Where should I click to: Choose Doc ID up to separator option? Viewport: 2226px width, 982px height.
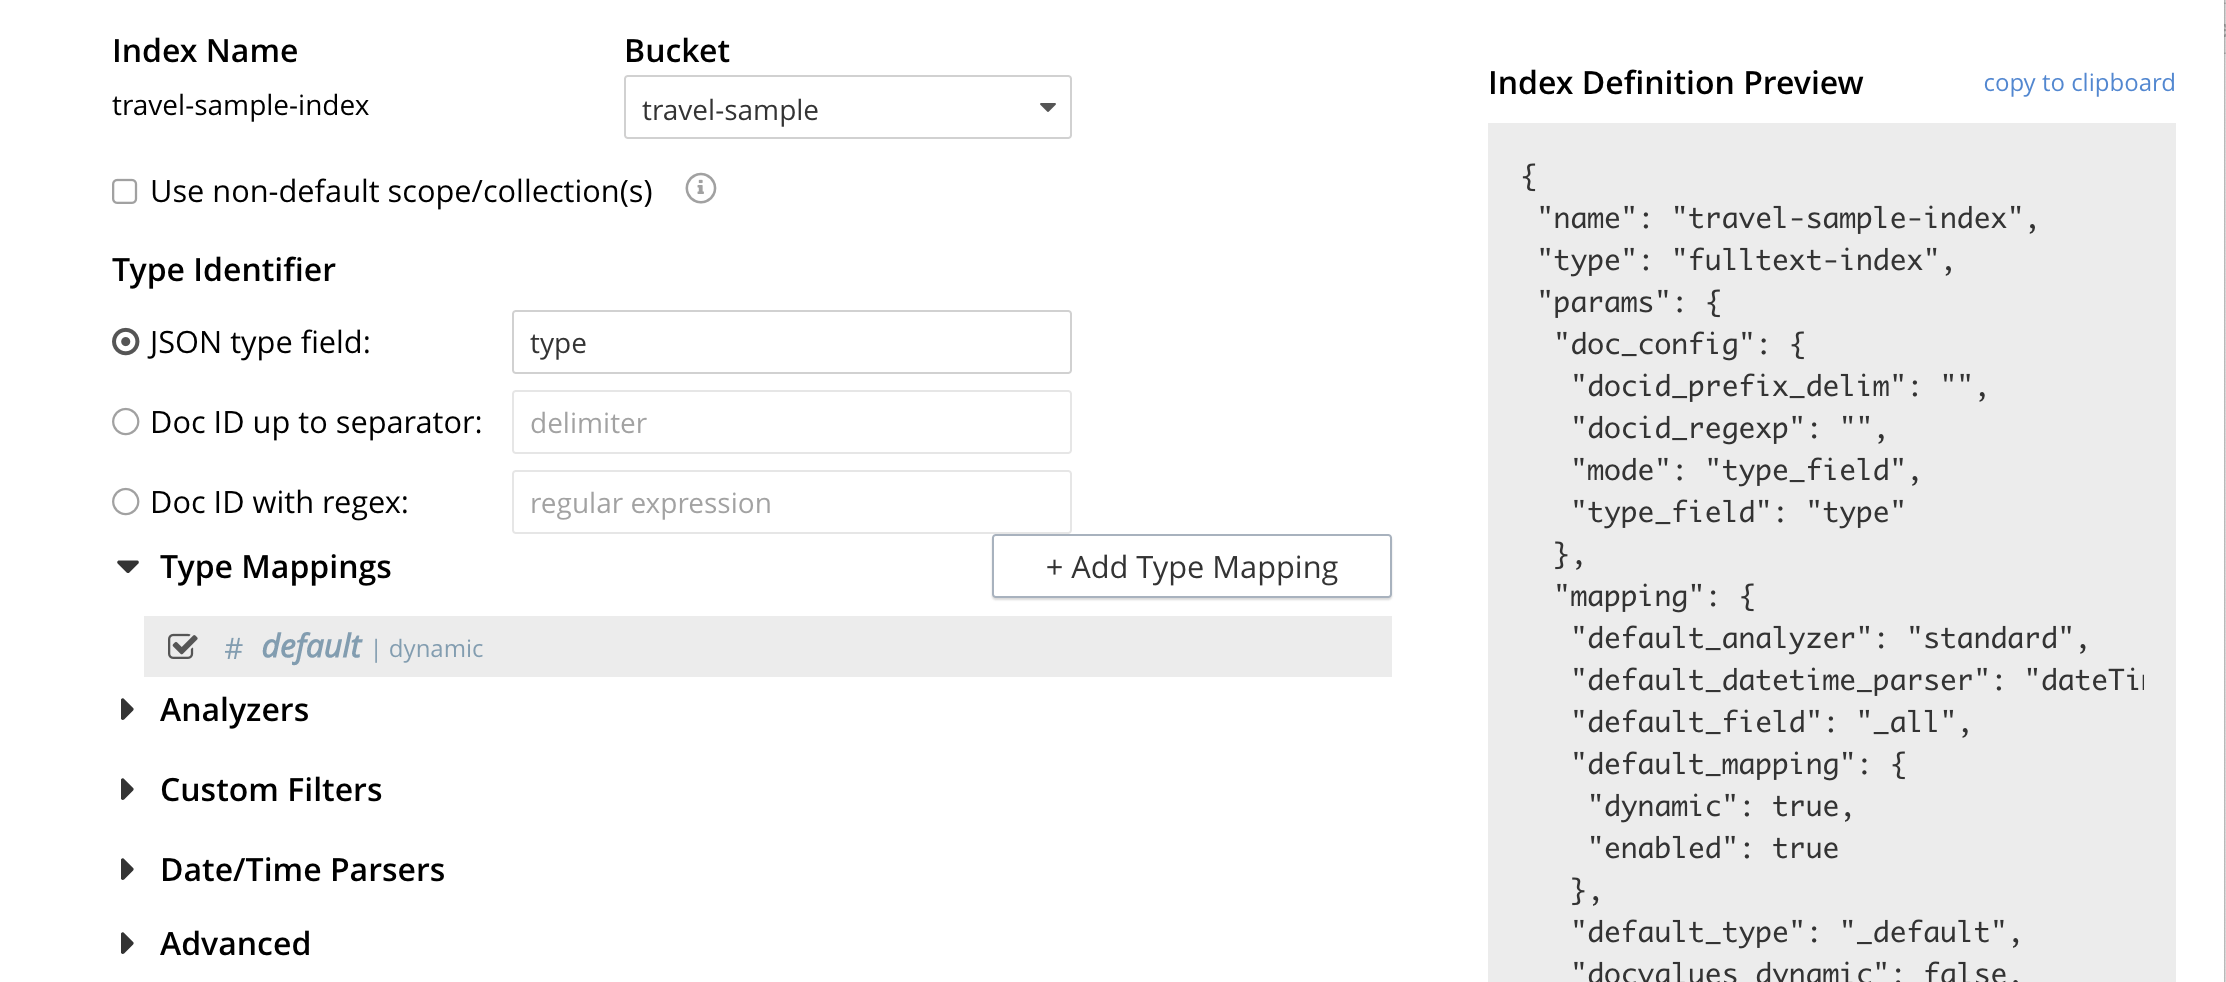click(x=126, y=422)
